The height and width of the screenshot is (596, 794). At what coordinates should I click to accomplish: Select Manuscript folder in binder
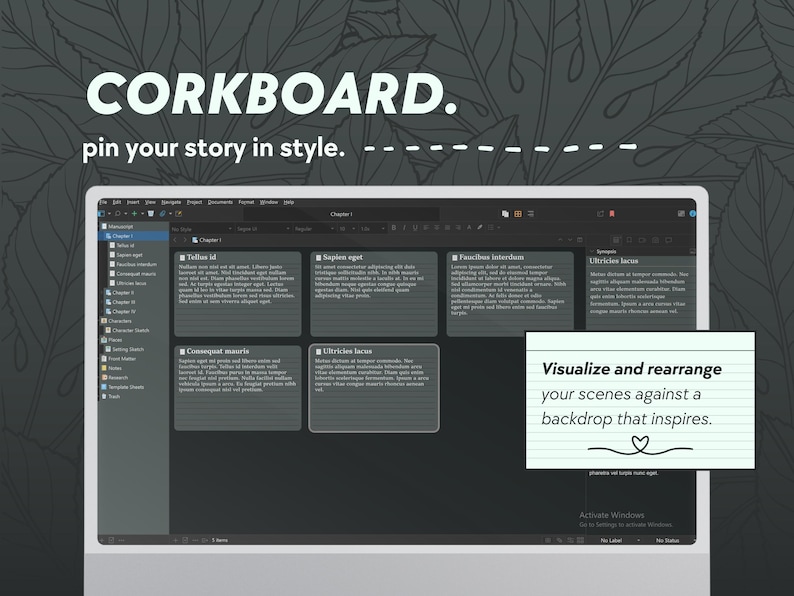click(121, 226)
